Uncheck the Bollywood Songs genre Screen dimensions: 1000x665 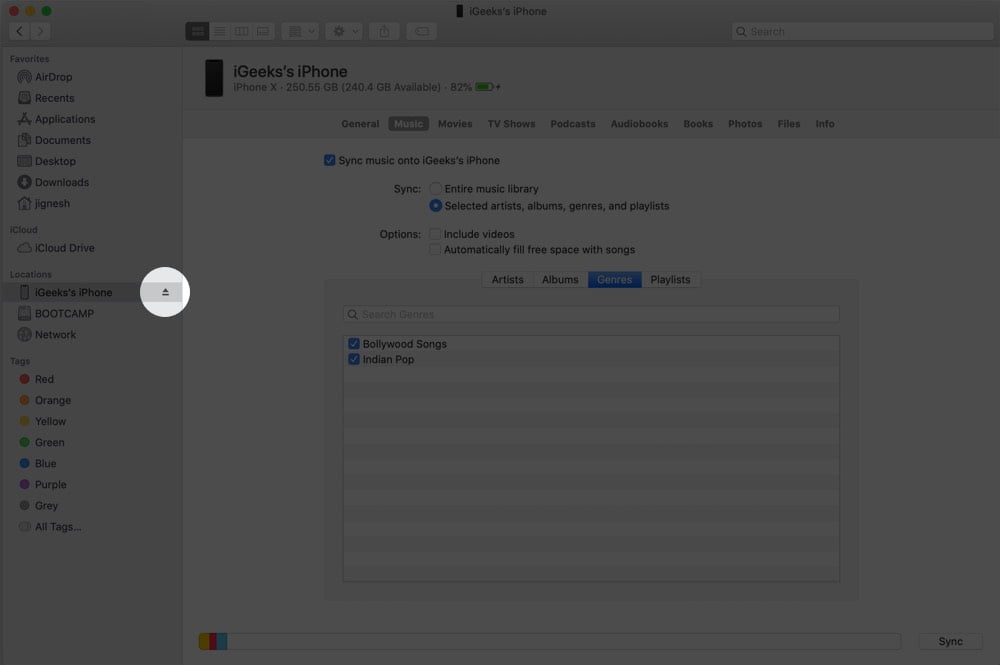(354, 344)
